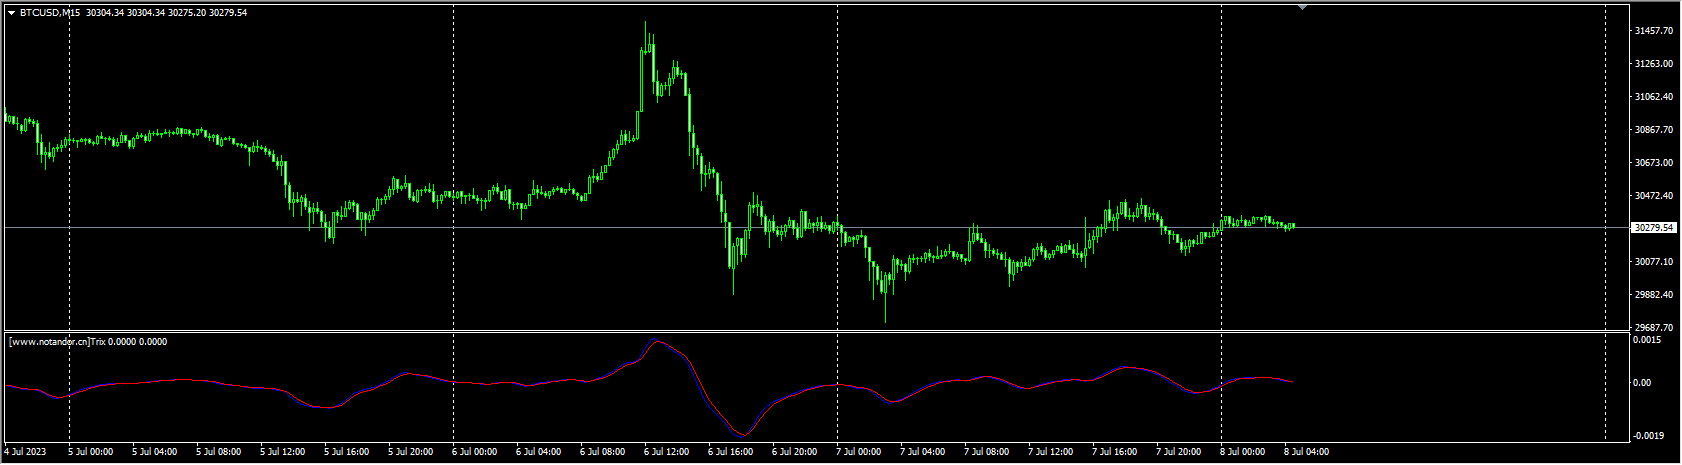Image resolution: width=1682 pixels, height=465 pixels.
Task: Click the 7 Jul 16:00 time label
Action: [1115, 452]
